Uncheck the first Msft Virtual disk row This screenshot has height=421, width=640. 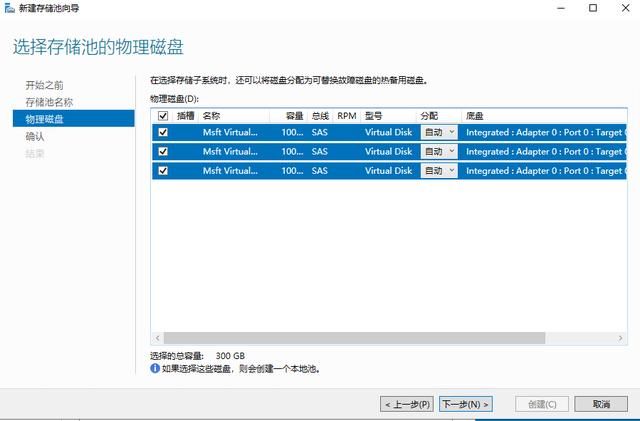(x=163, y=132)
